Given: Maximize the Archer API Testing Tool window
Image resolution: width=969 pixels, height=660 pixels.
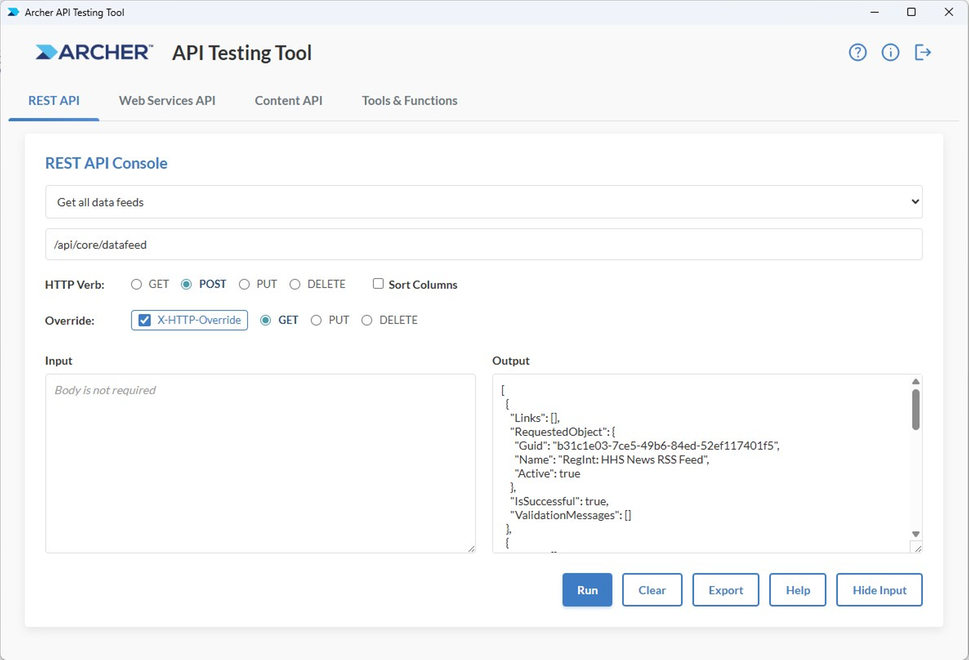Looking at the screenshot, I should [912, 12].
